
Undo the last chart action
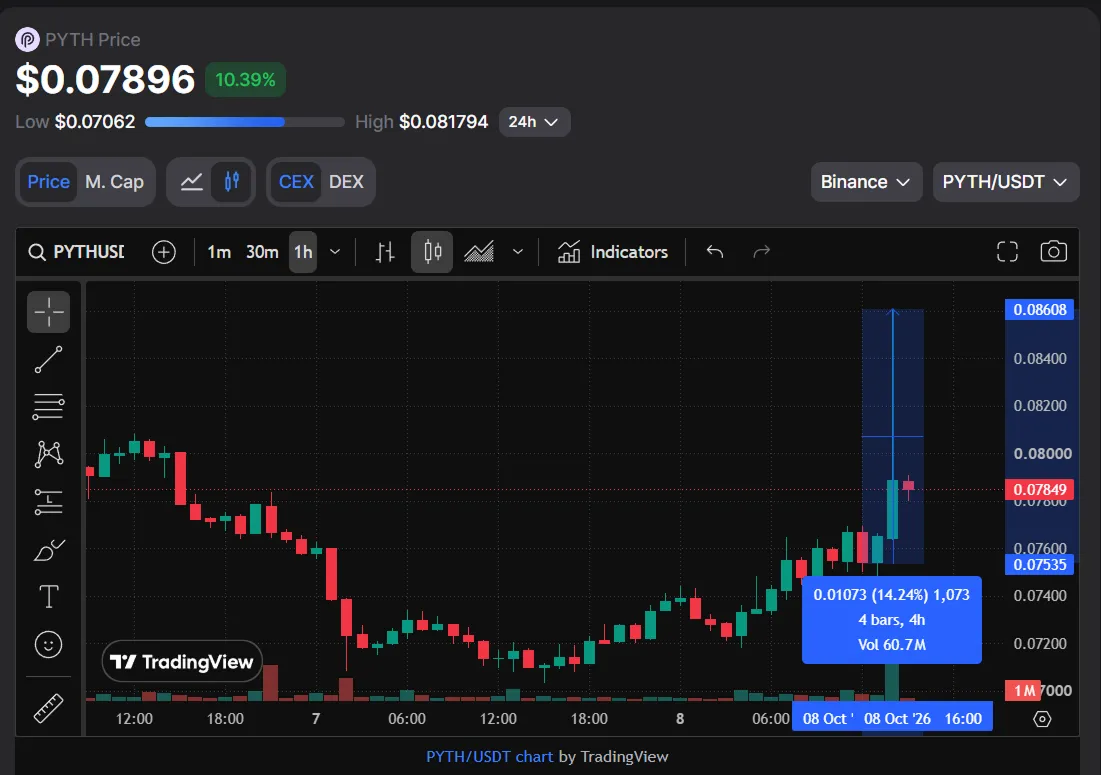coord(715,252)
